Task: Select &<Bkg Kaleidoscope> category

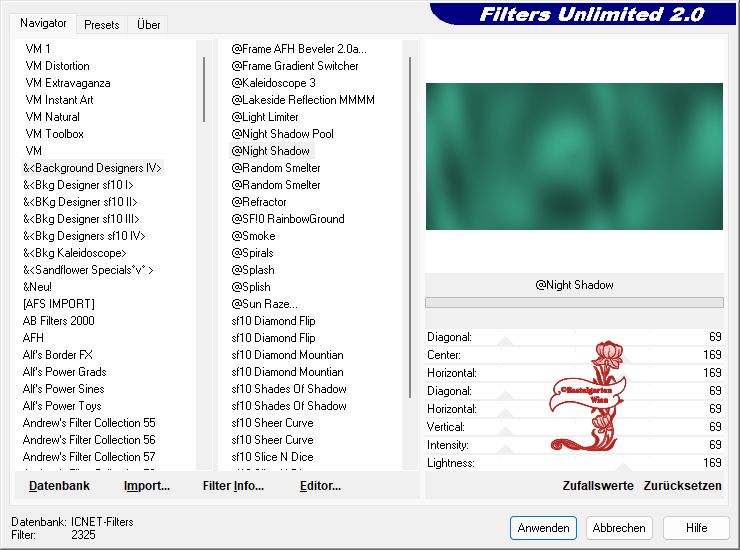Action: pos(75,253)
